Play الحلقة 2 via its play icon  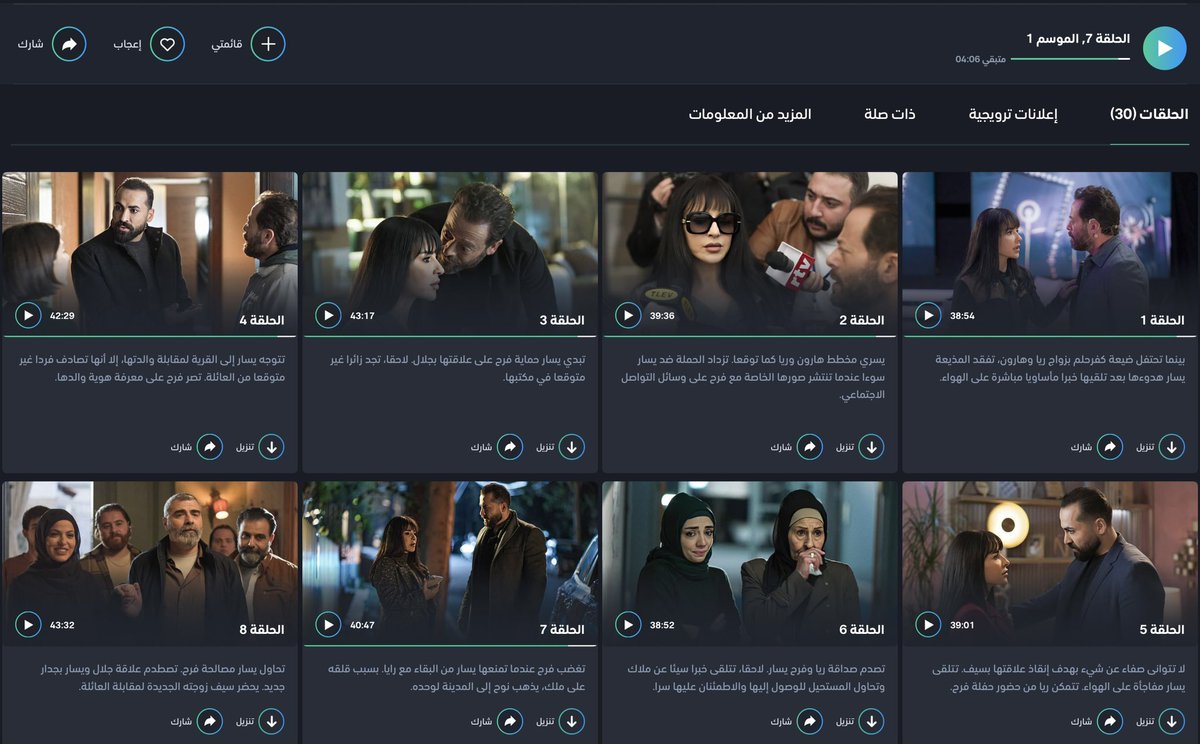coord(628,316)
